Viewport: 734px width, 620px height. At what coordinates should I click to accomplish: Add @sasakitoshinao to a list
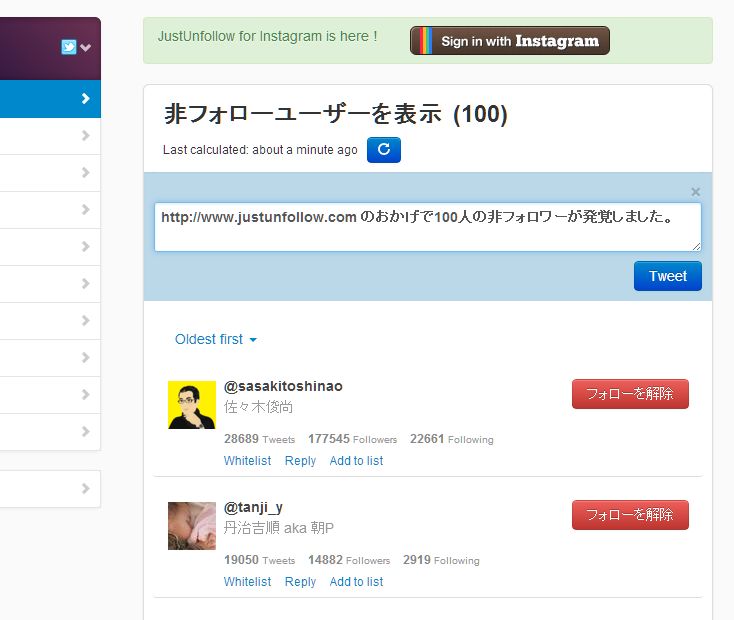356,461
